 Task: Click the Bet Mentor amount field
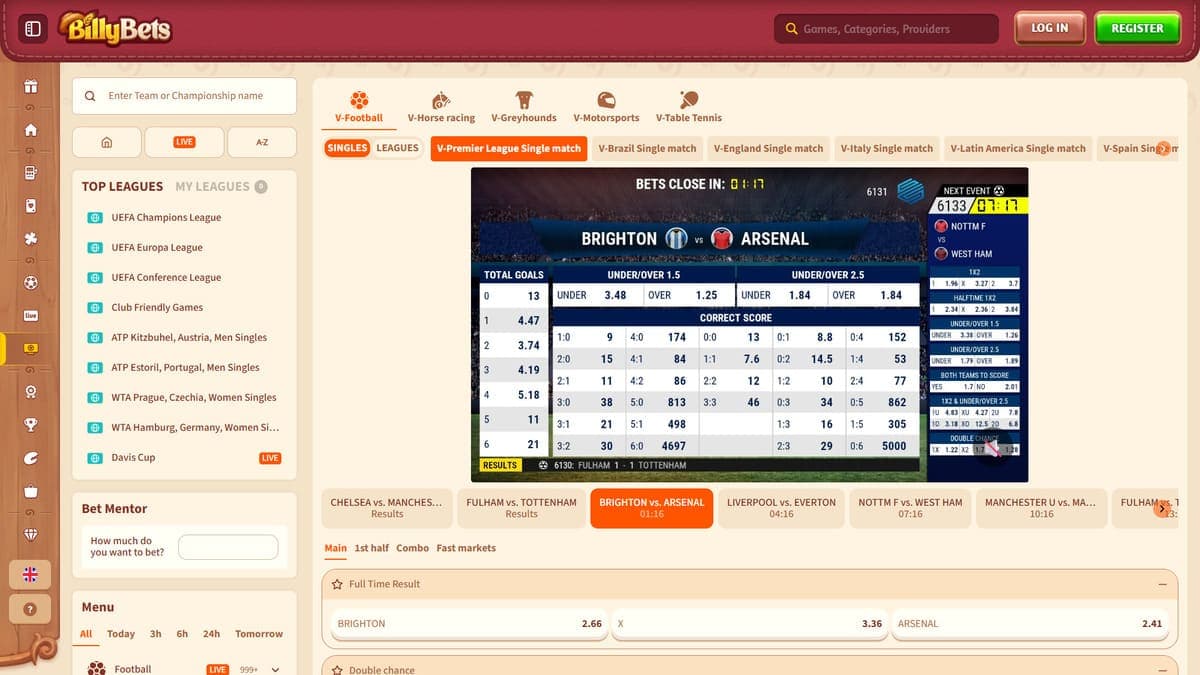228,547
